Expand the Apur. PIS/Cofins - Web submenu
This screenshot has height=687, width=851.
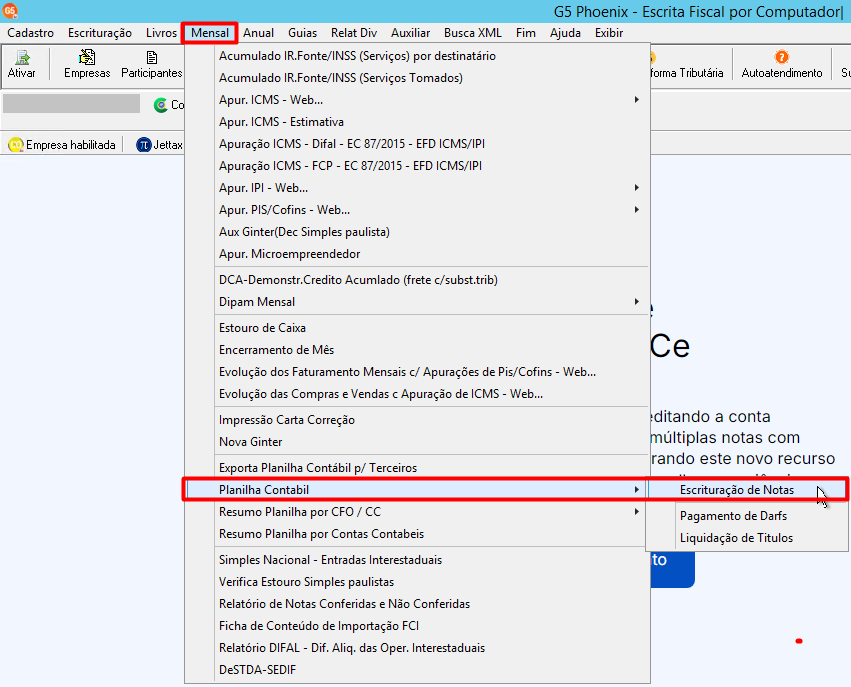pos(637,209)
